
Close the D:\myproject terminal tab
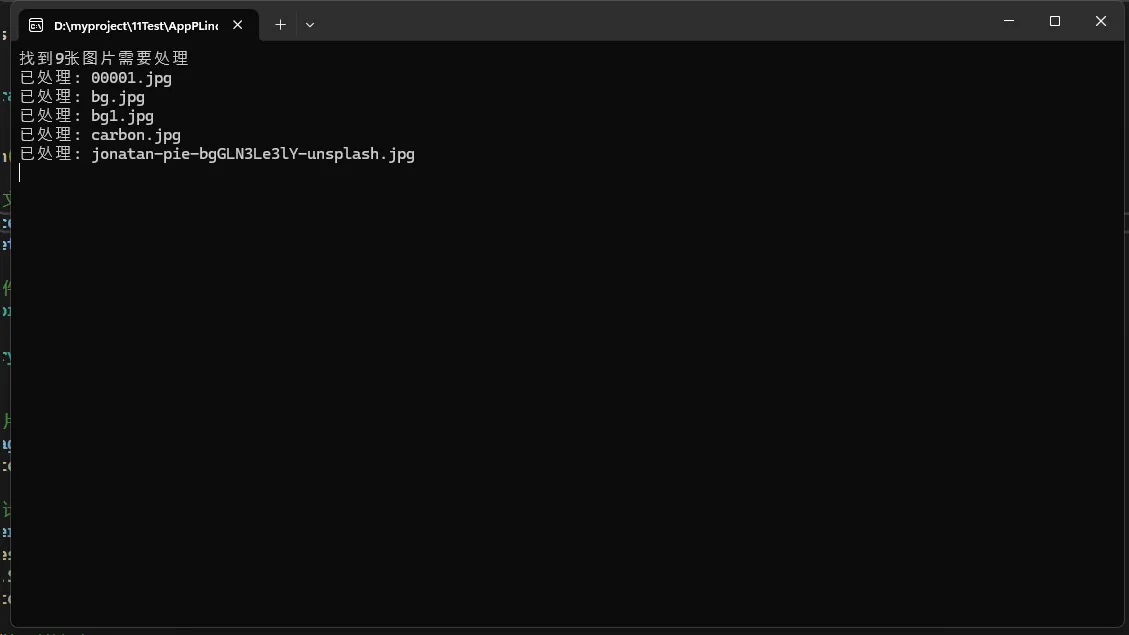pos(238,25)
